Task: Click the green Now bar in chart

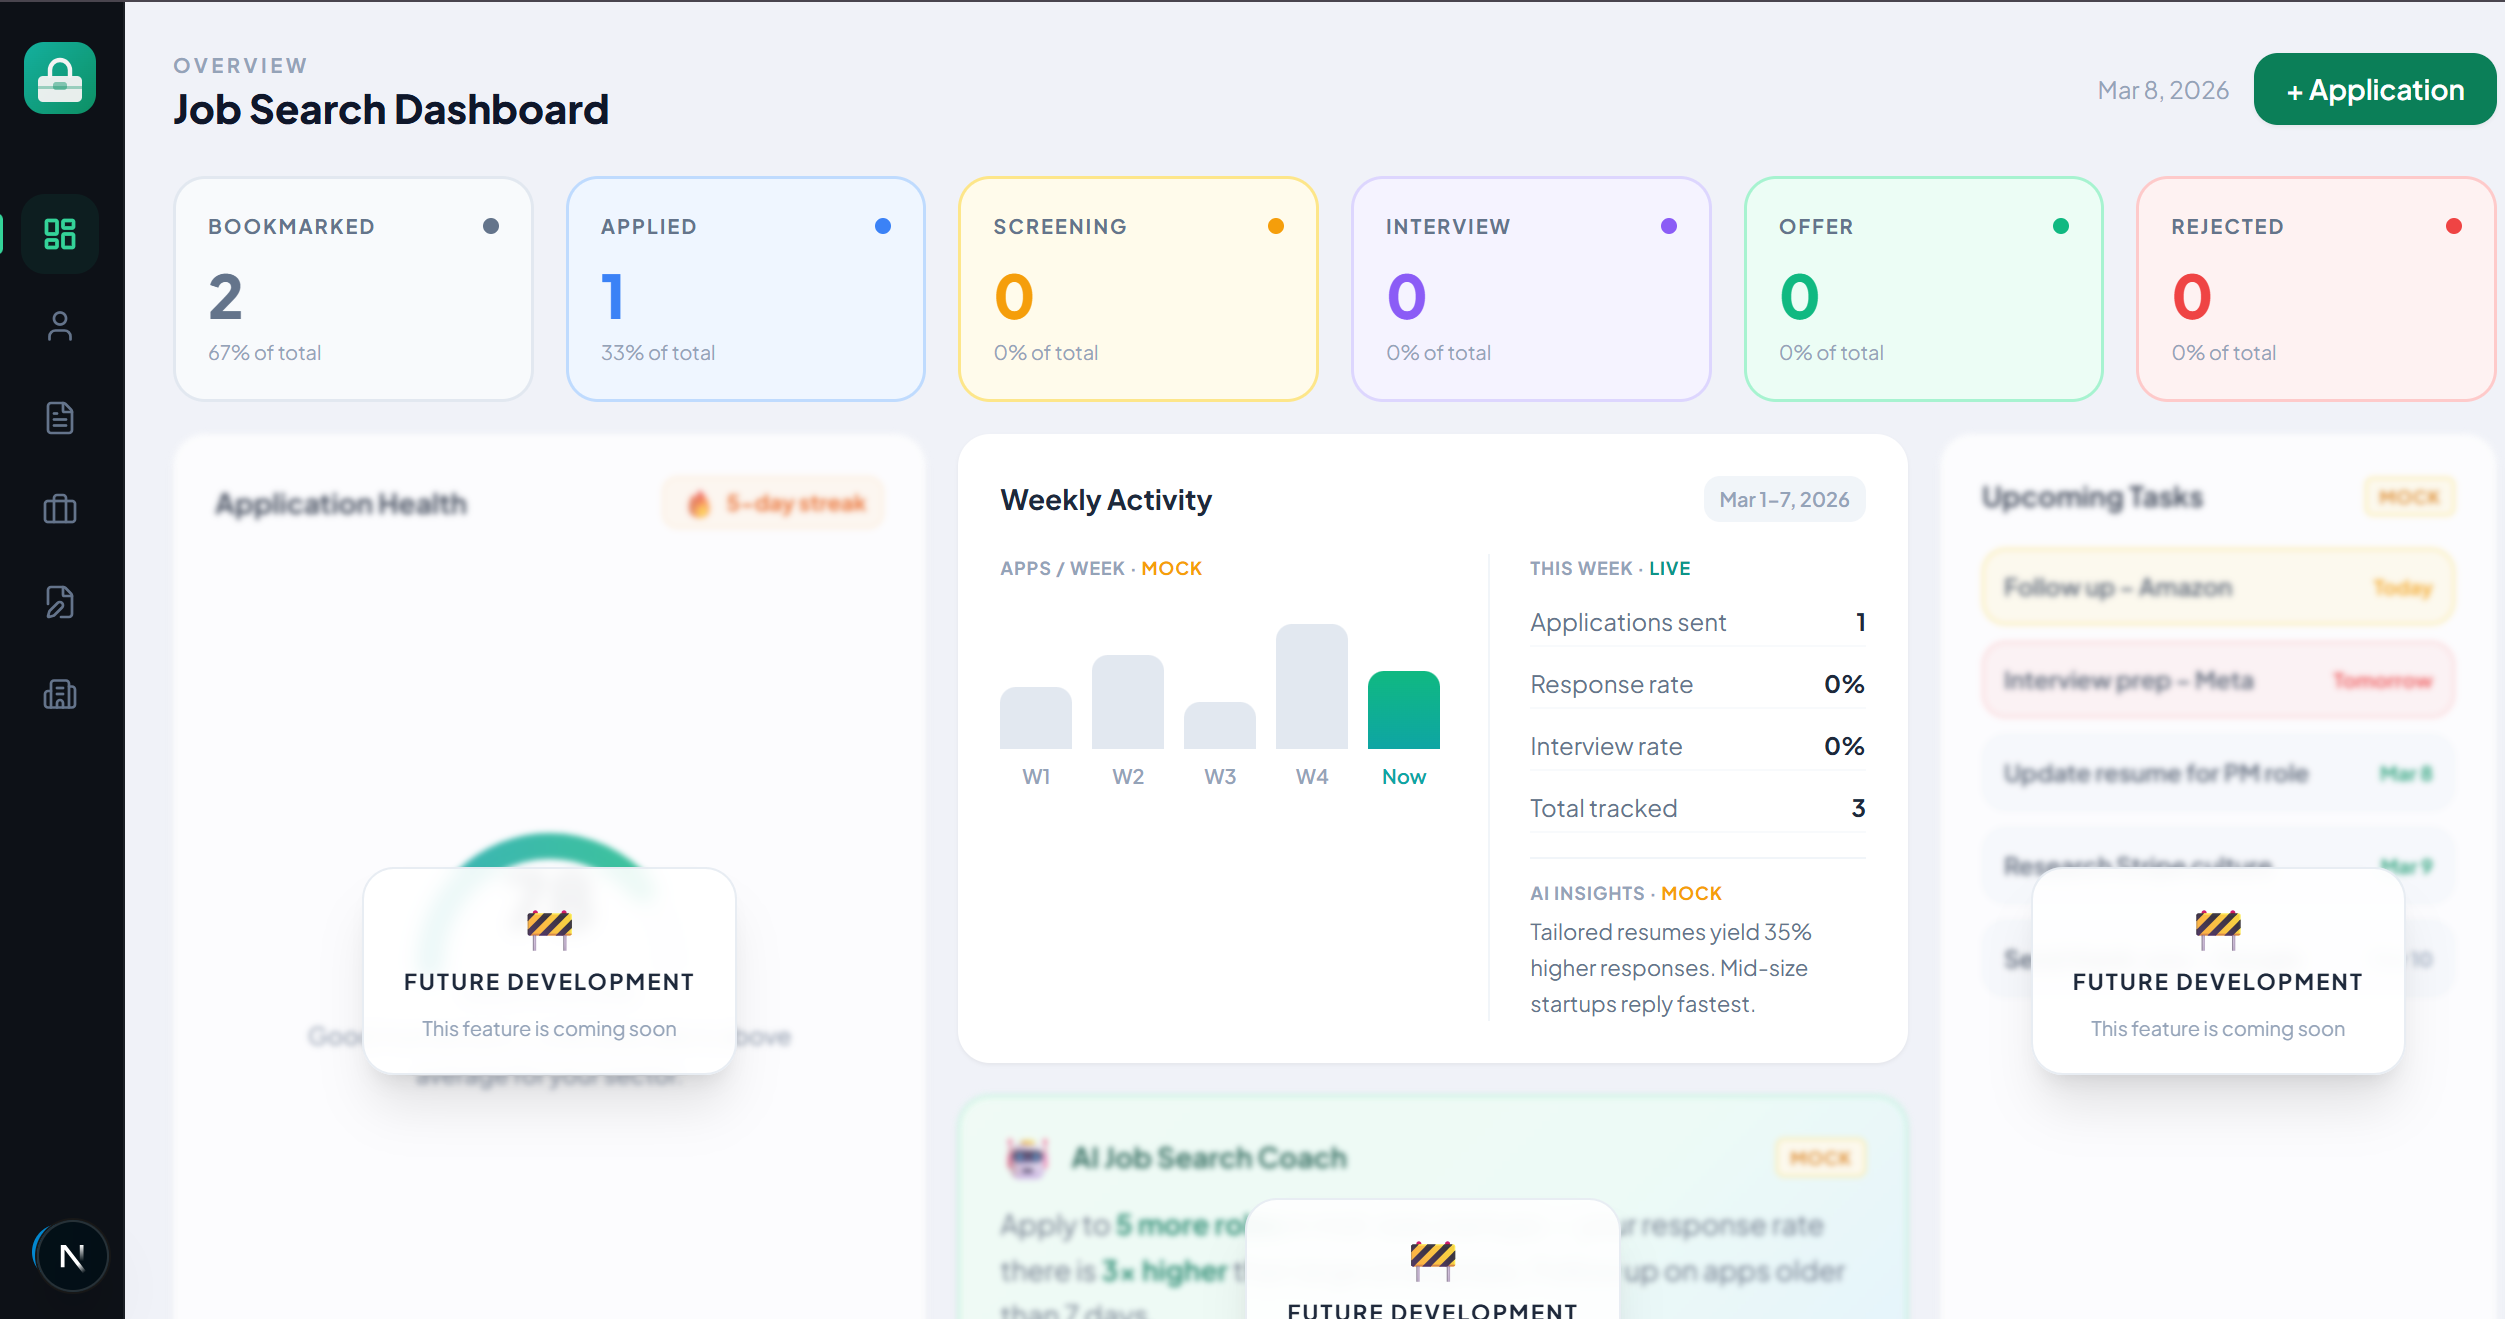Action: pos(1403,710)
